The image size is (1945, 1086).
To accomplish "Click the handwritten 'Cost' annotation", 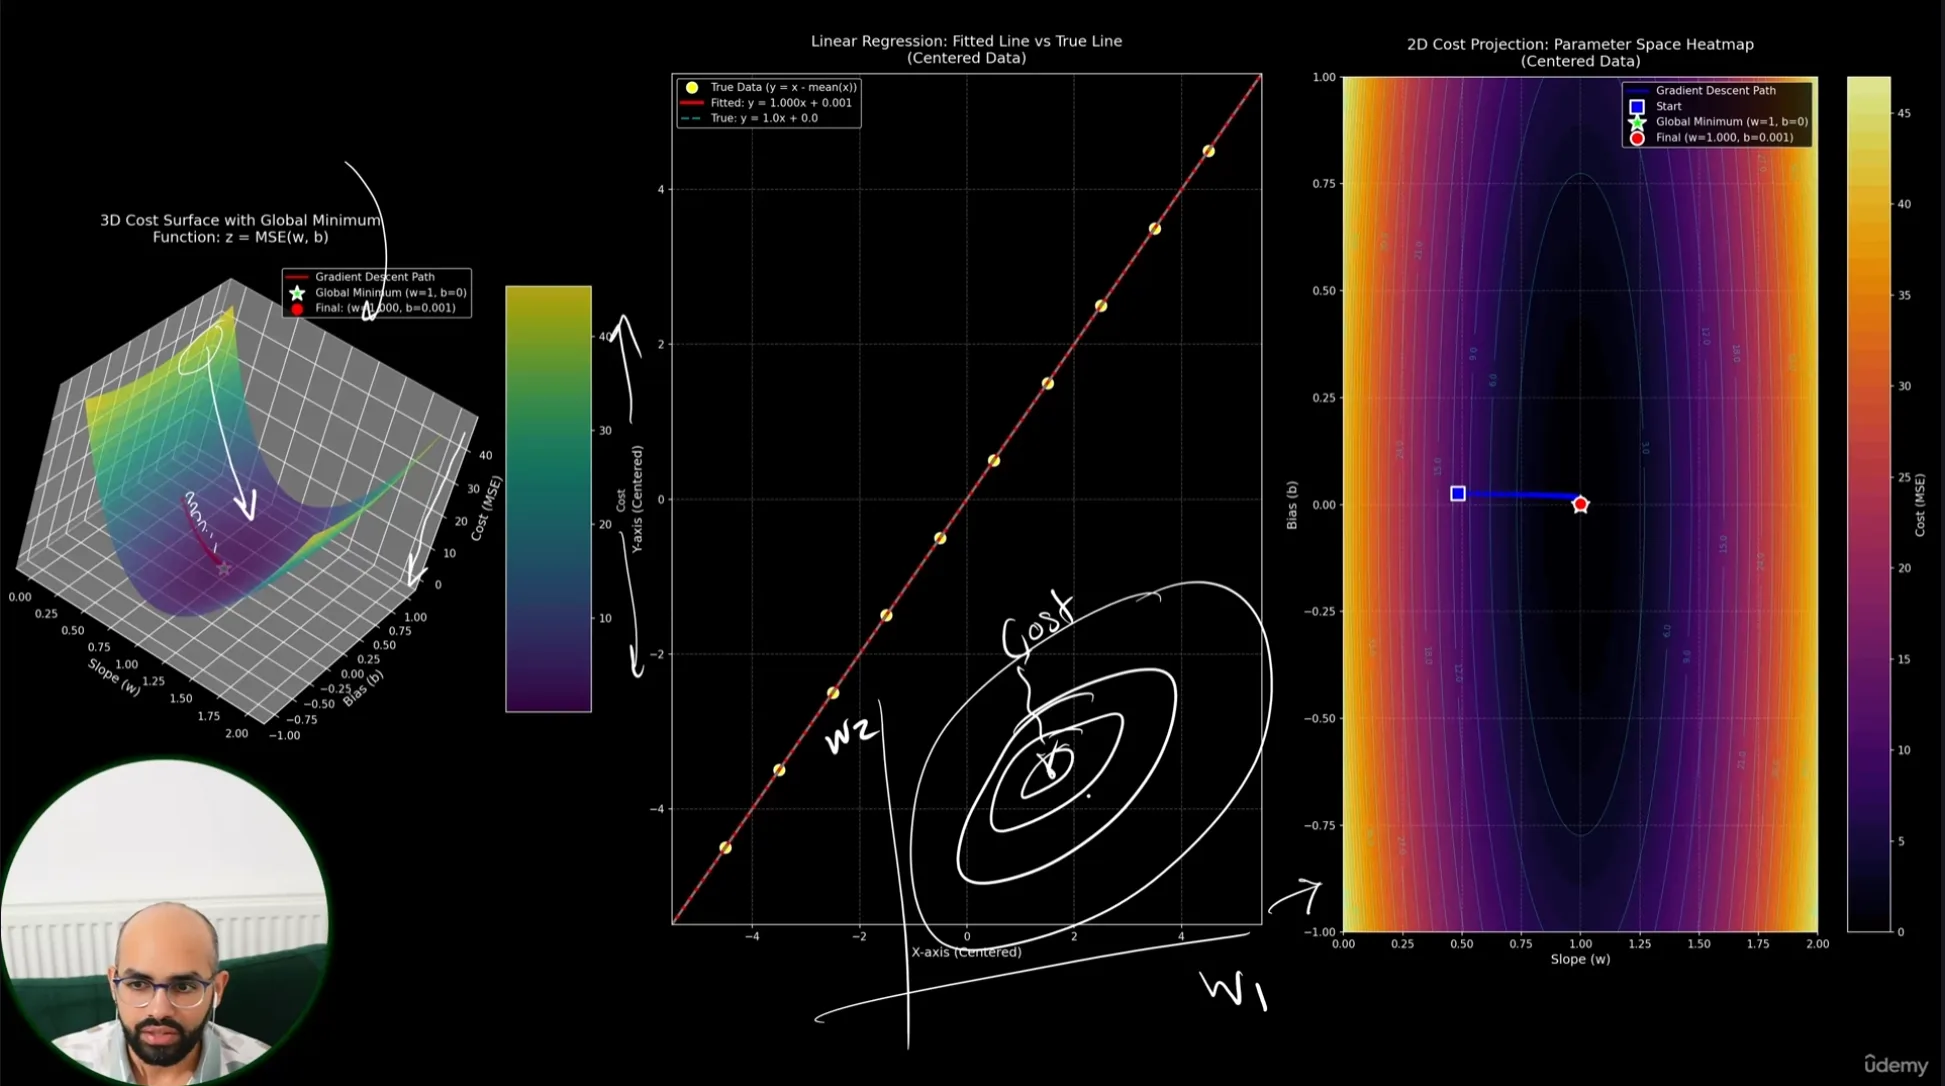I will 1037,627.
